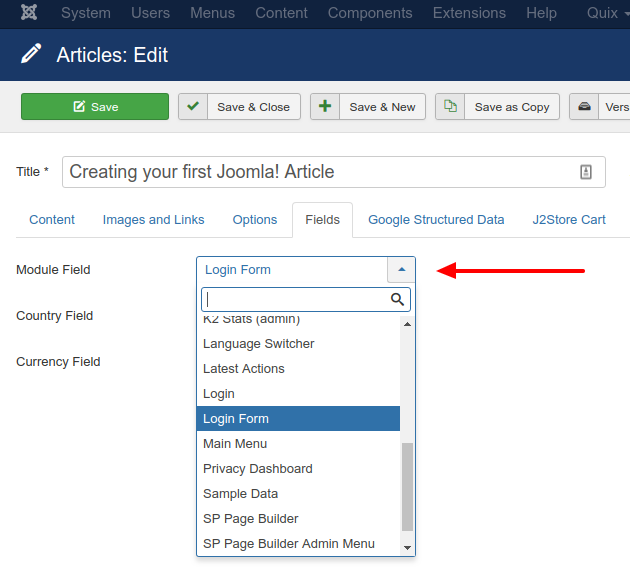Click the 'Currency Field' label
The width and height of the screenshot is (630, 580).
[58, 361]
